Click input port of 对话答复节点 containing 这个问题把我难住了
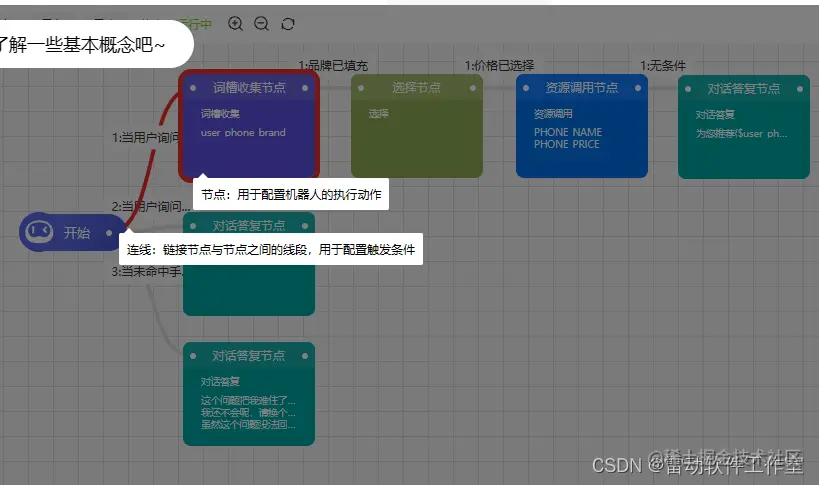This screenshot has width=819, height=485. 193,356
